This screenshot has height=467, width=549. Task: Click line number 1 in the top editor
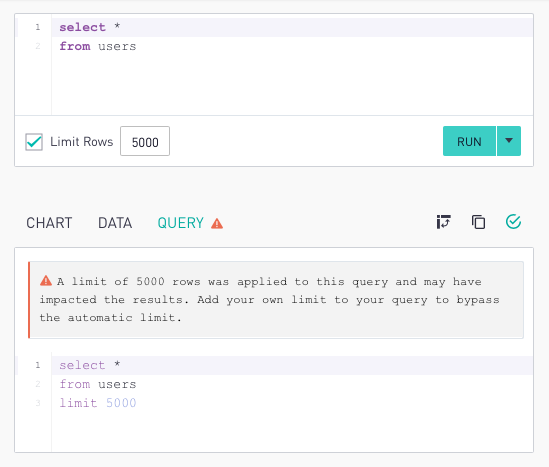pos(37,27)
